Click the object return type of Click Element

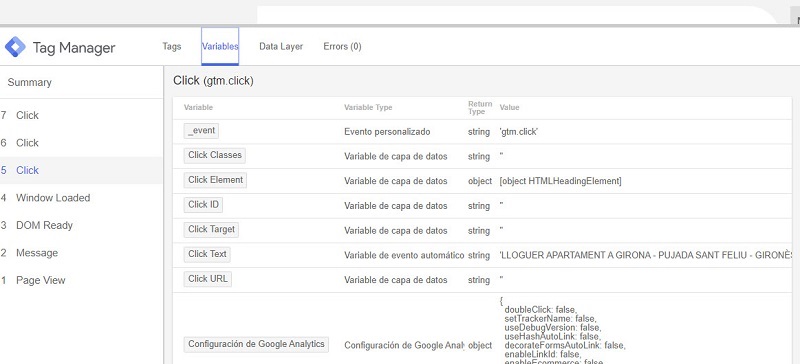(480, 181)
